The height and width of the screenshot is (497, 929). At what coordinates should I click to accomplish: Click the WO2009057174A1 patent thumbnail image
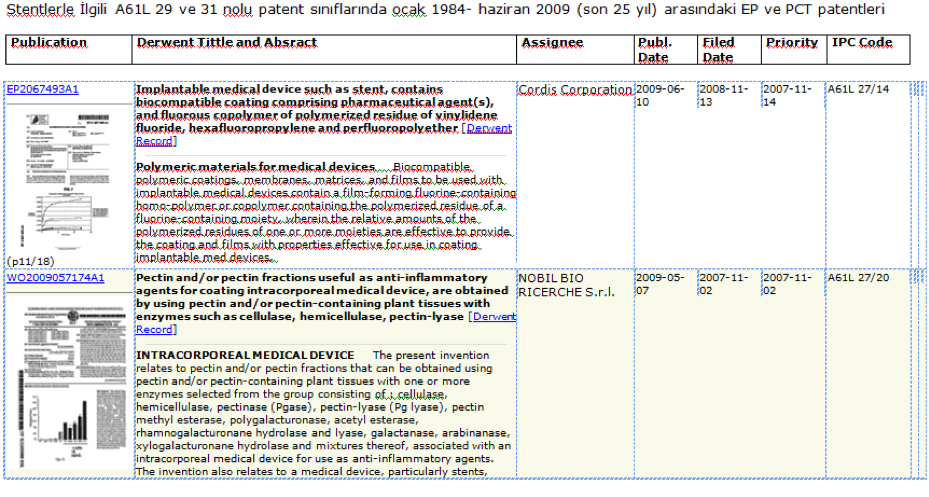click(67, 385)
